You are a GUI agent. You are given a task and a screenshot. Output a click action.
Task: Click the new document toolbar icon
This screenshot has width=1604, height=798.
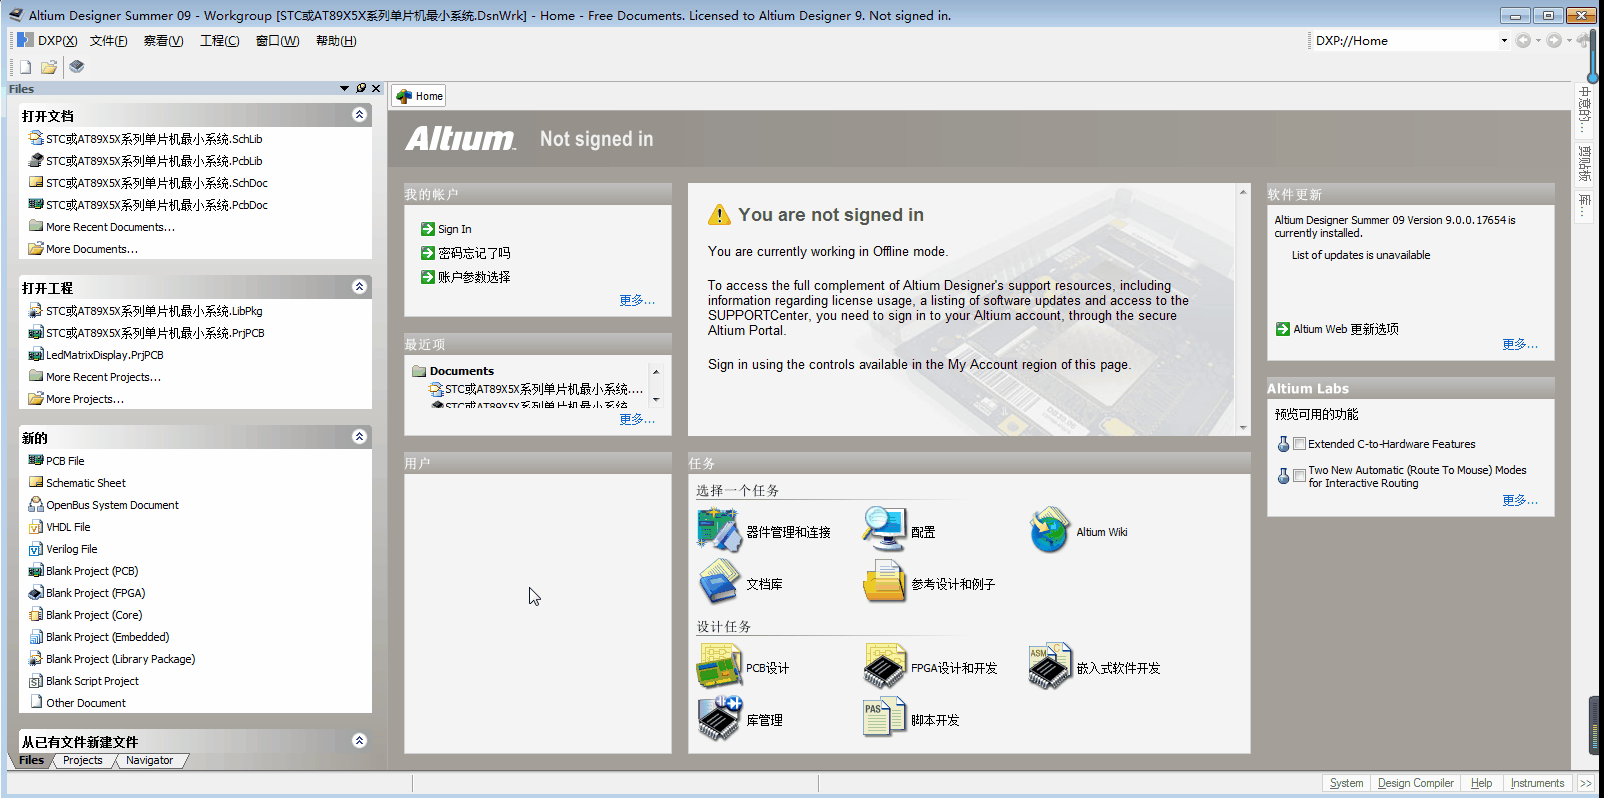point(26,67)
